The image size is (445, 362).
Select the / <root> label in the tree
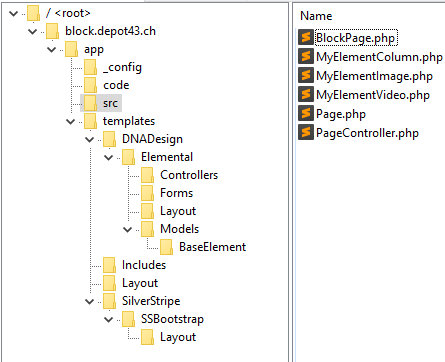(68, 13)
